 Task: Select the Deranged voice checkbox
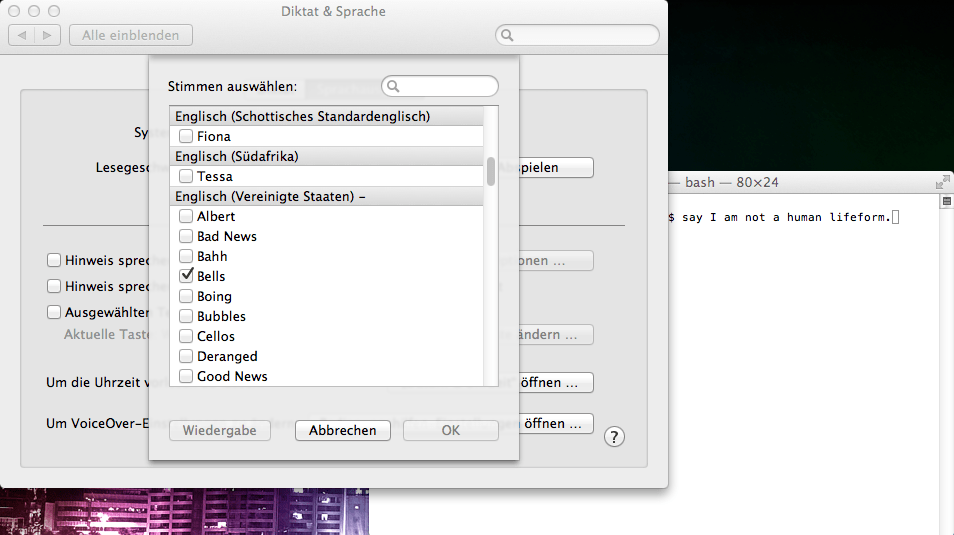pyautogui.click(x=186, y=356)
